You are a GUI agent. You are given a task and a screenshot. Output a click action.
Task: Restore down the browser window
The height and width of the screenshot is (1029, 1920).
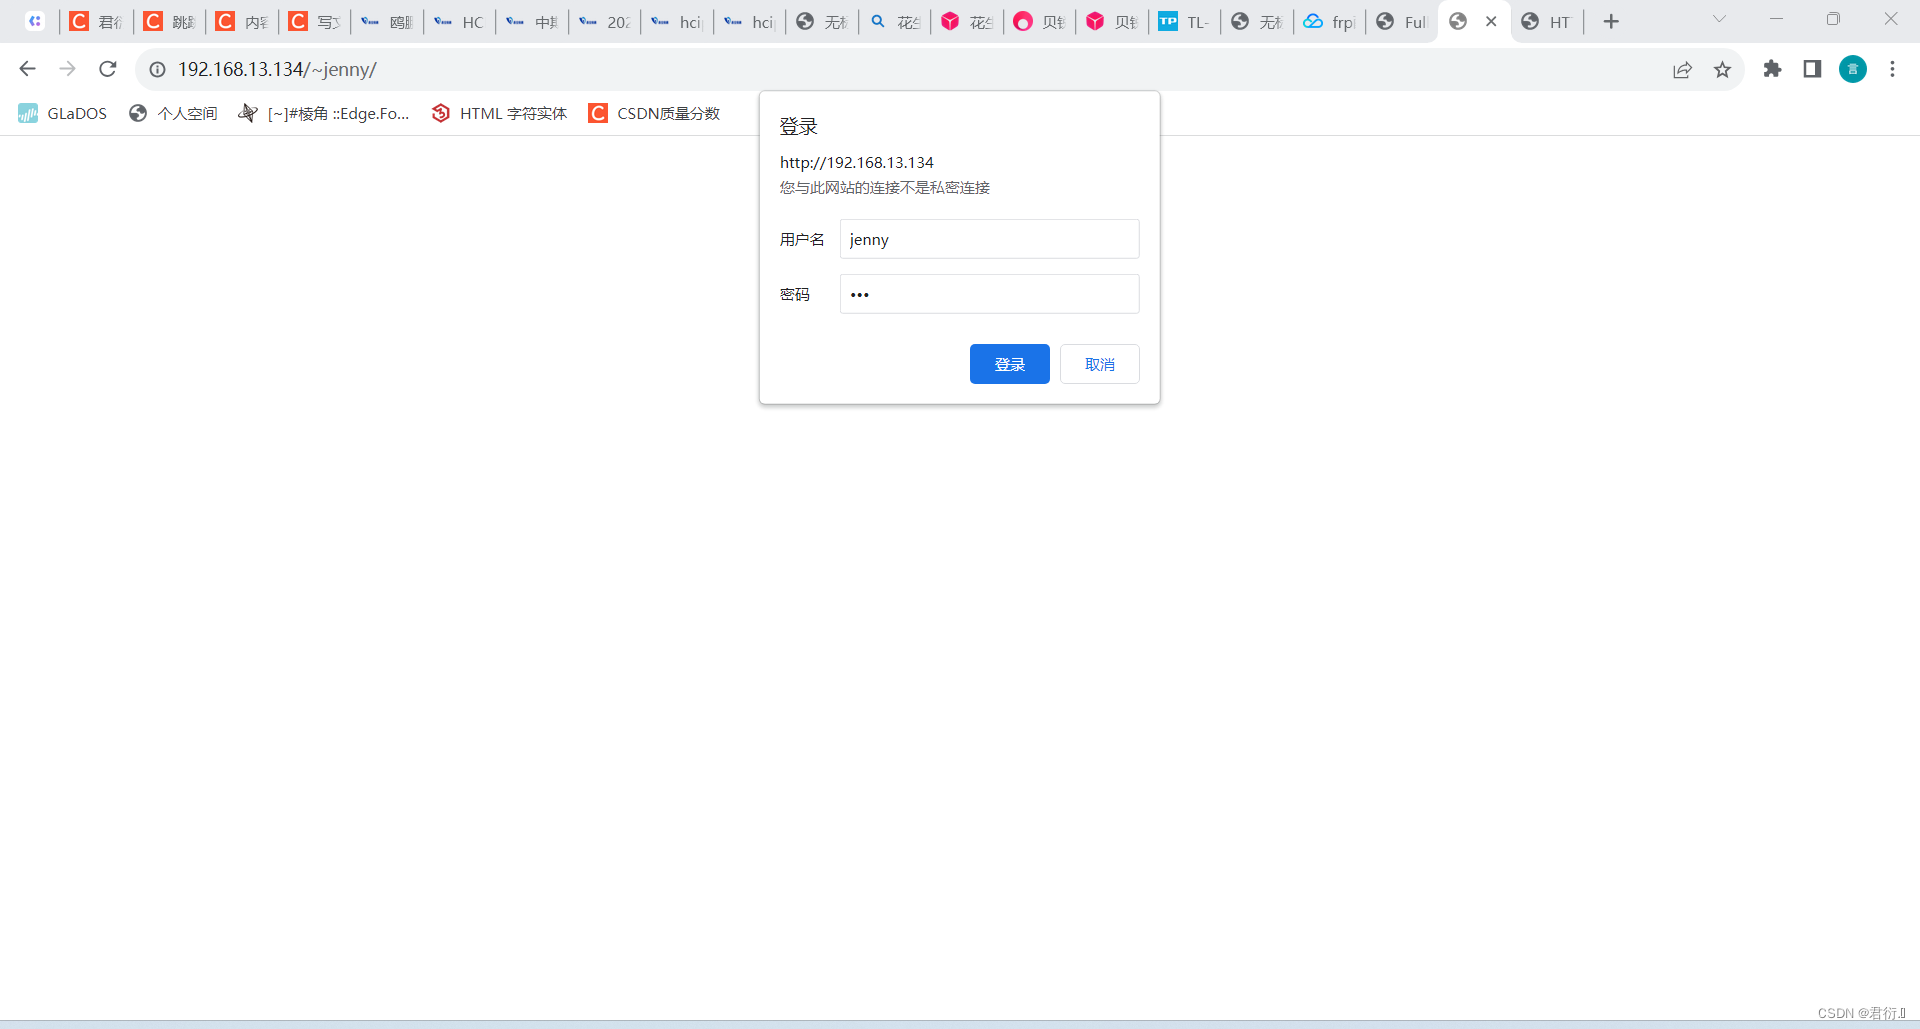(x=1833, y=19)
